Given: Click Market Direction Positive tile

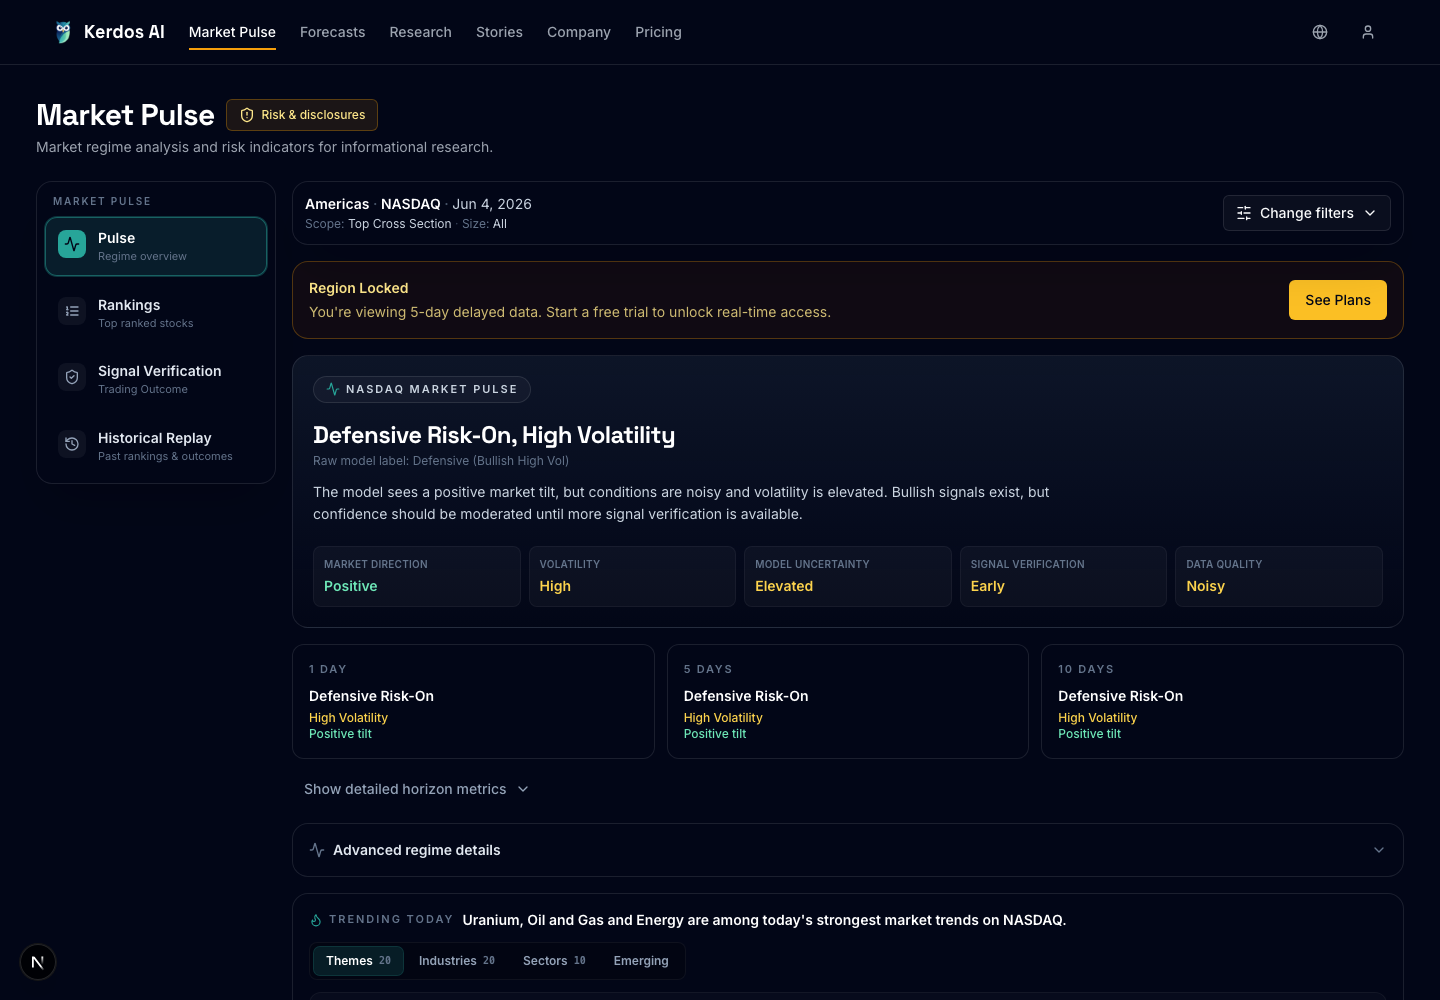Looking at the screenshot, I should [x=416, y=576].
